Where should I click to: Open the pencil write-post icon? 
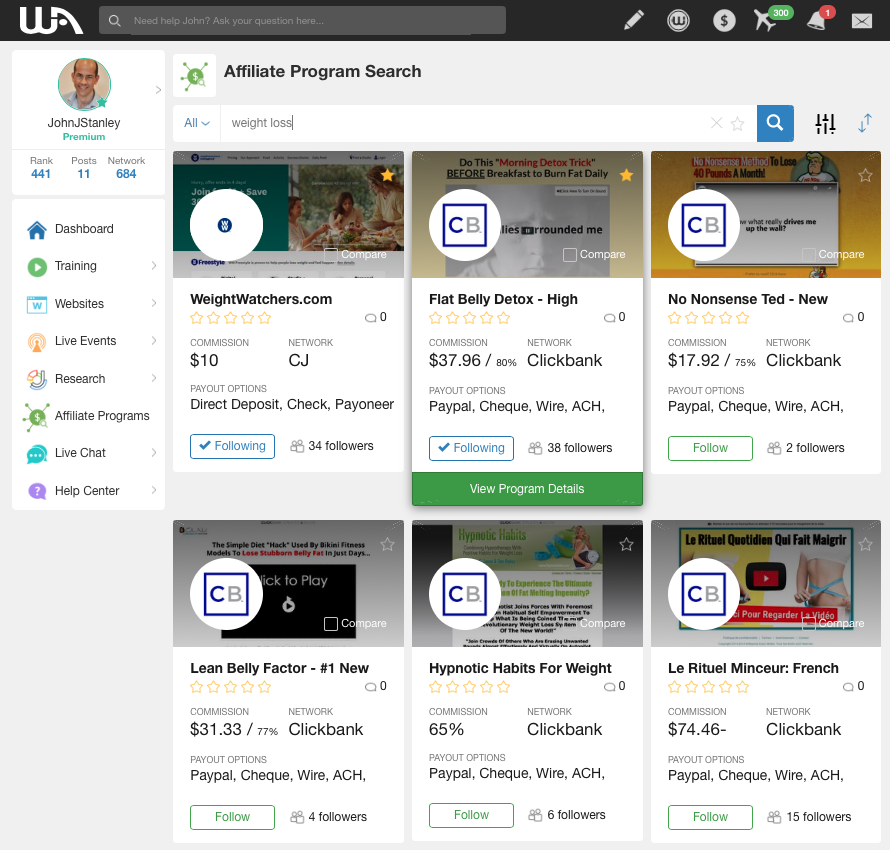(x=633, y=20)
